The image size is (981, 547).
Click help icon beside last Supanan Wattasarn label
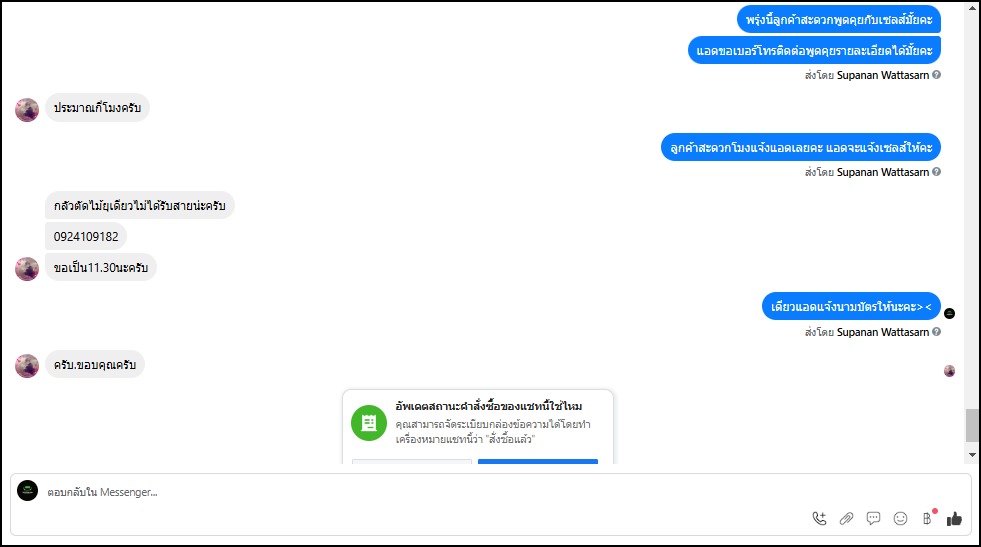coord(937,332)
